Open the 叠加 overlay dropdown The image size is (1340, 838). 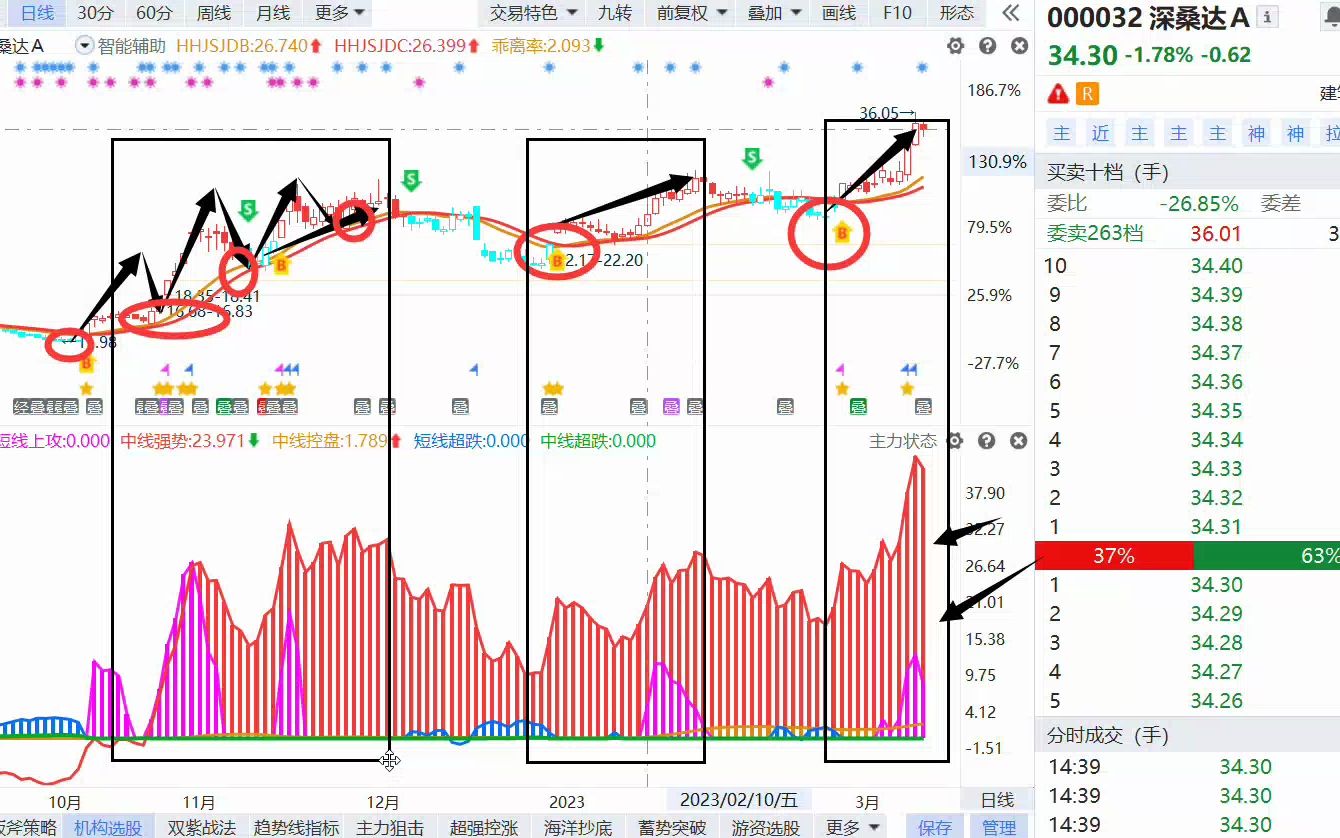(x=775, y=13)
